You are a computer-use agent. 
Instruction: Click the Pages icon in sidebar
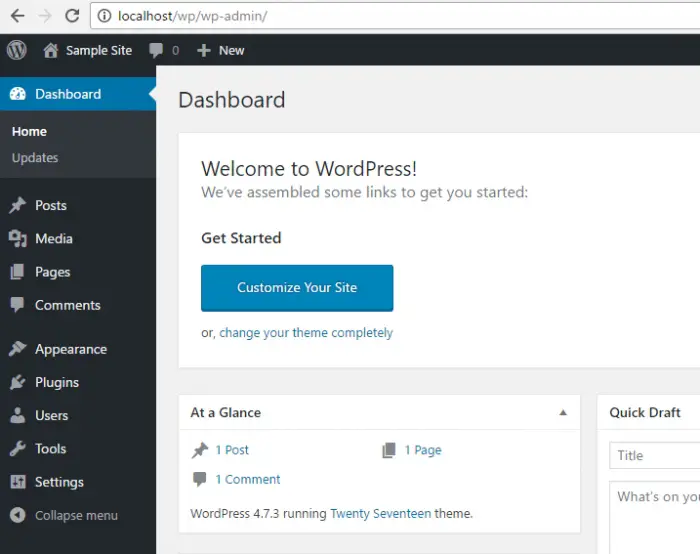(17, 271)
